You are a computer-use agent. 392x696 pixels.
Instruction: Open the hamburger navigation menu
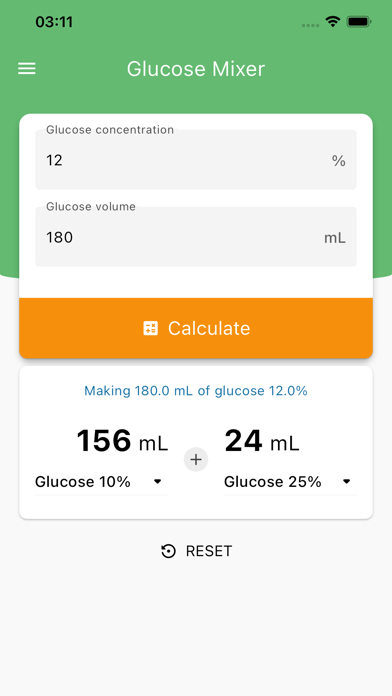[x=27, y=69]
